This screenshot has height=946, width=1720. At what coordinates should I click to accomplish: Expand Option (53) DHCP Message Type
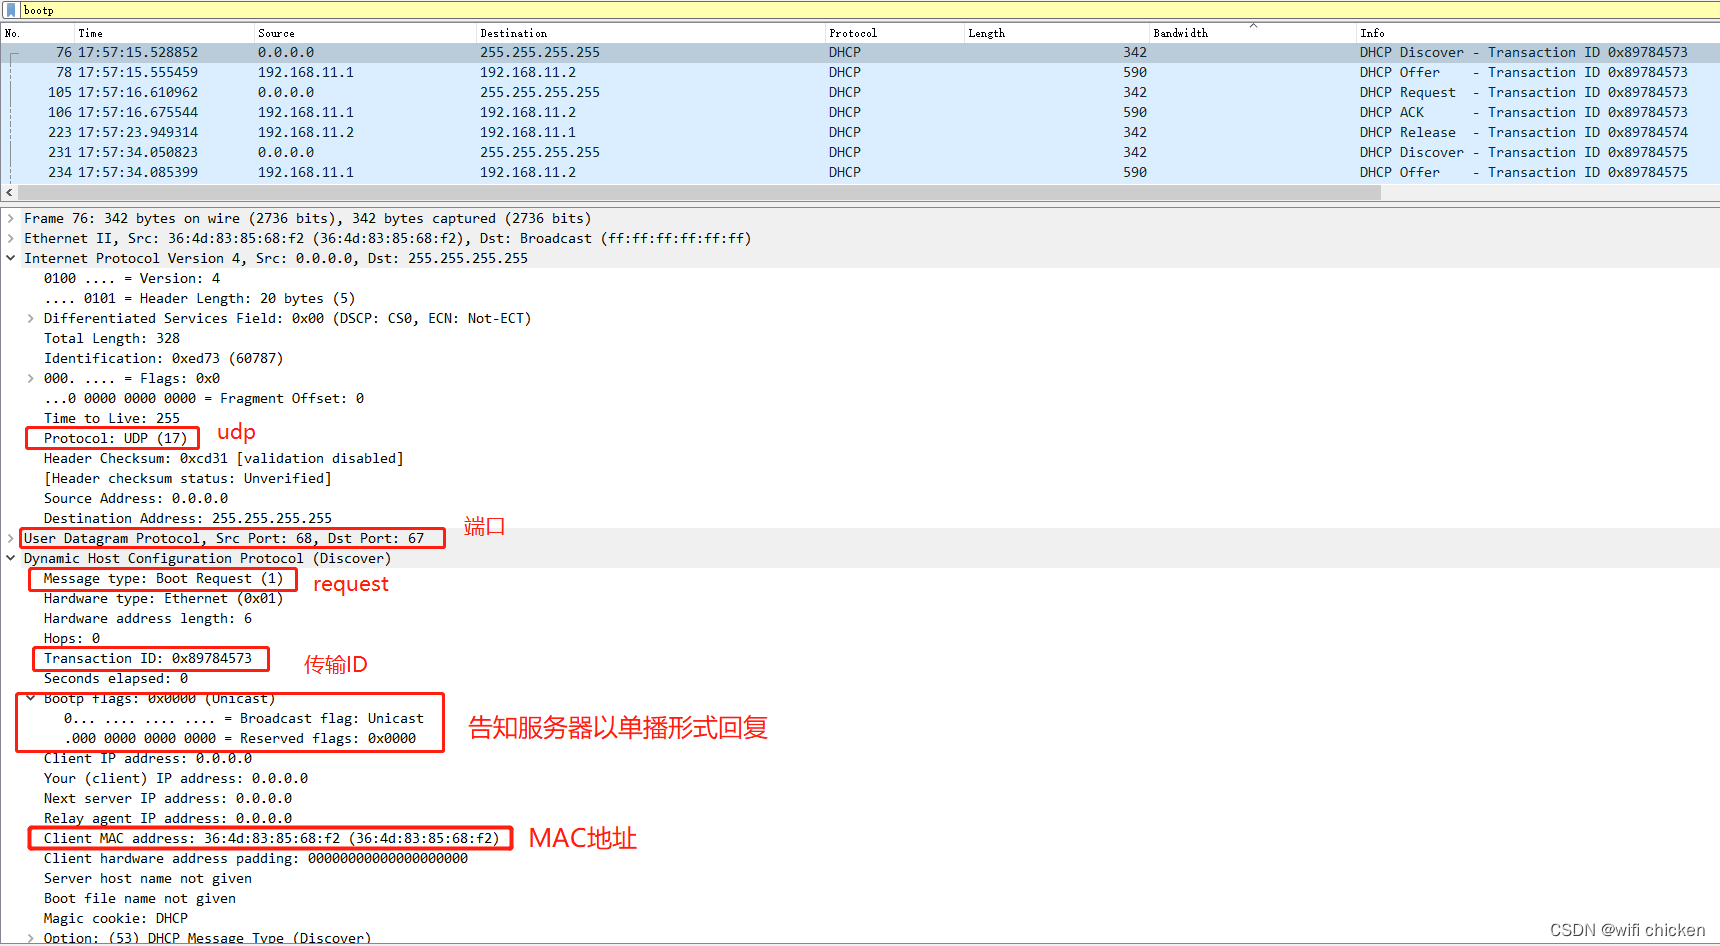coord(31,938)
